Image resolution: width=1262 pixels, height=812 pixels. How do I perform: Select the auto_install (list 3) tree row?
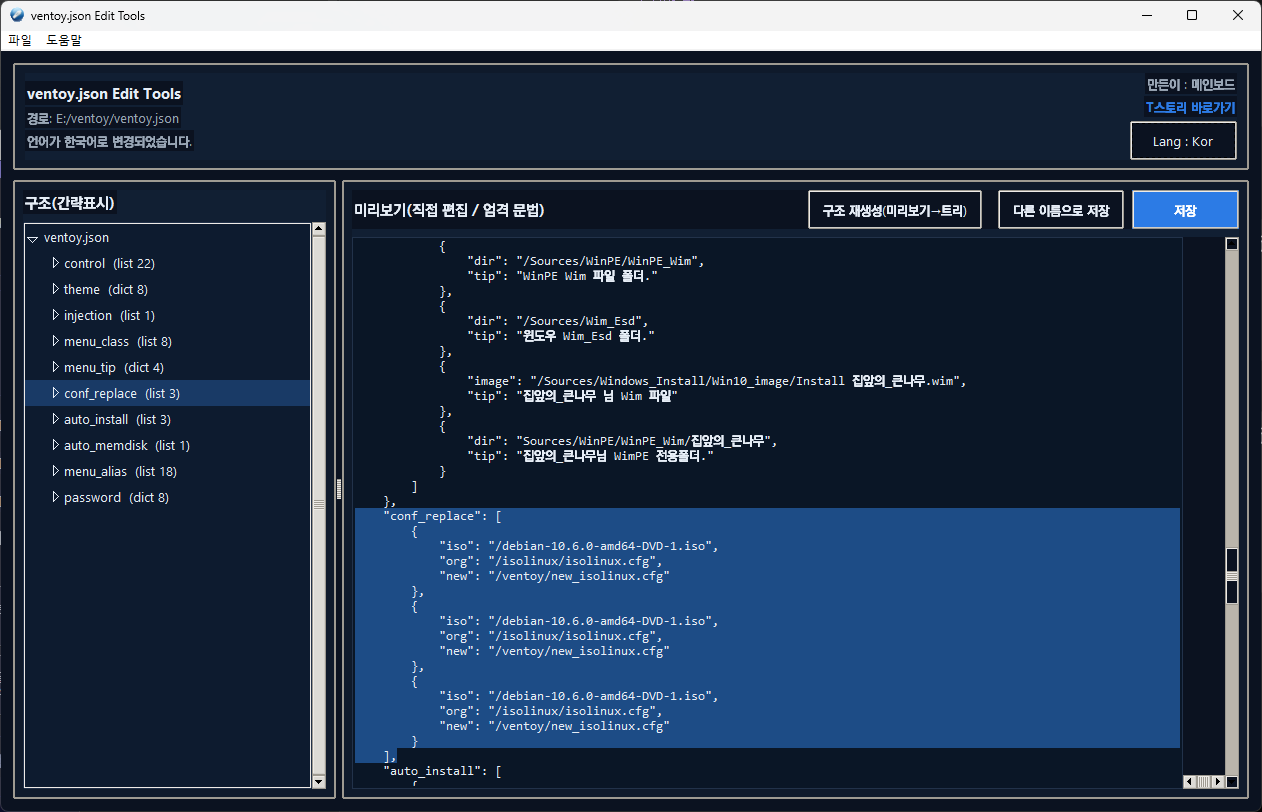[x=167, y=419]
